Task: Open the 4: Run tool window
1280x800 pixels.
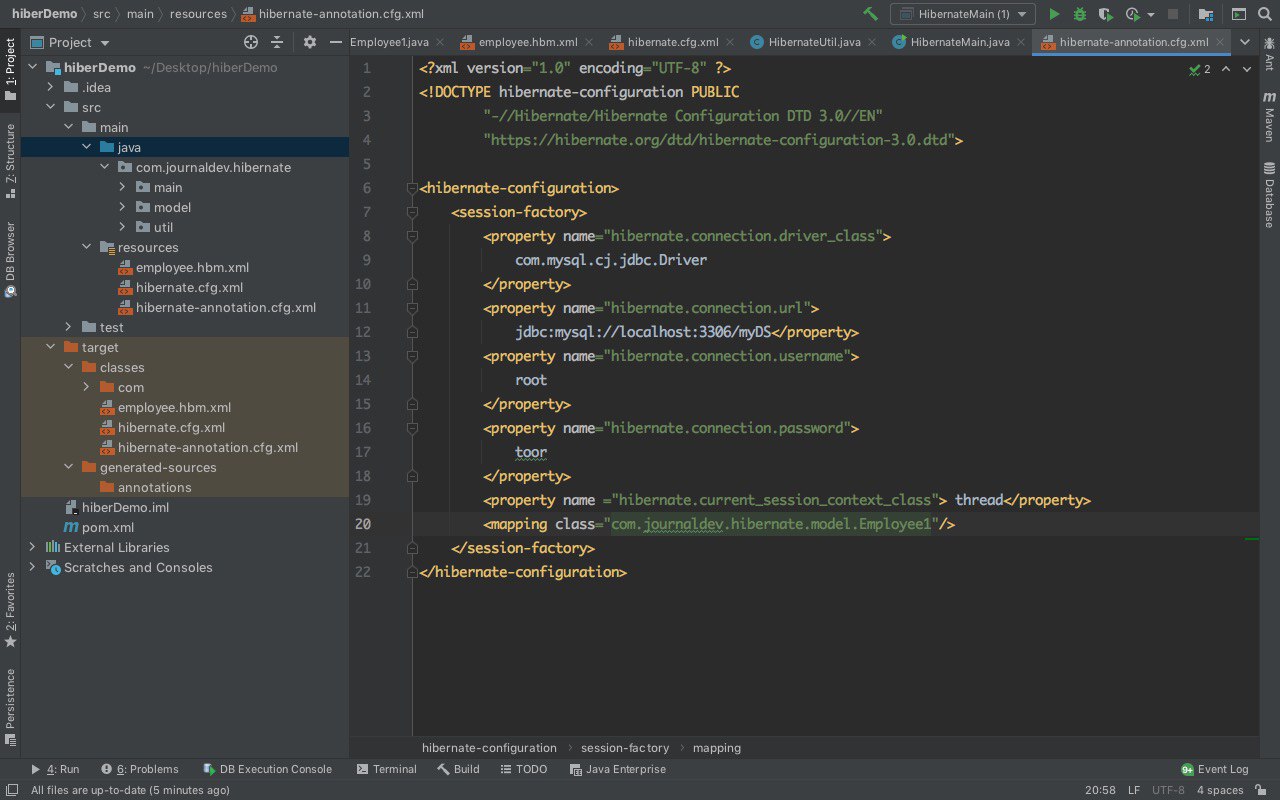Action: coord(55,769)
